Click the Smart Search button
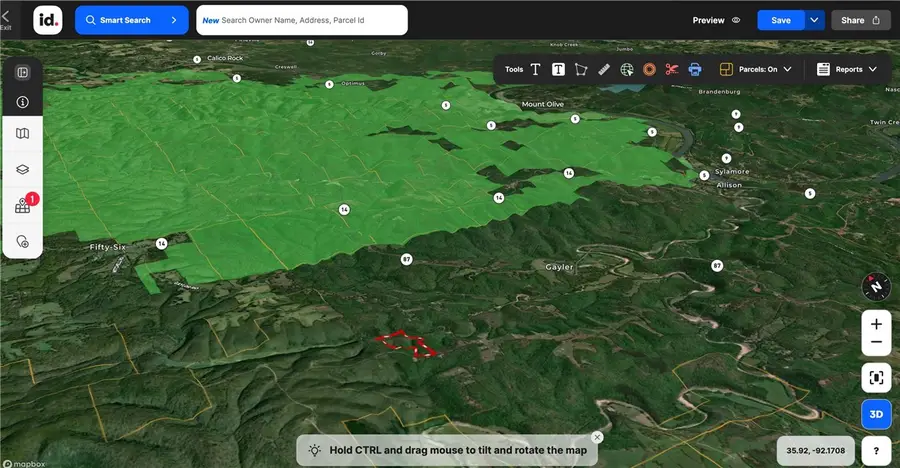Image resolution: width=900 pixels, height=468 pixels. click(x=131, y=20)
